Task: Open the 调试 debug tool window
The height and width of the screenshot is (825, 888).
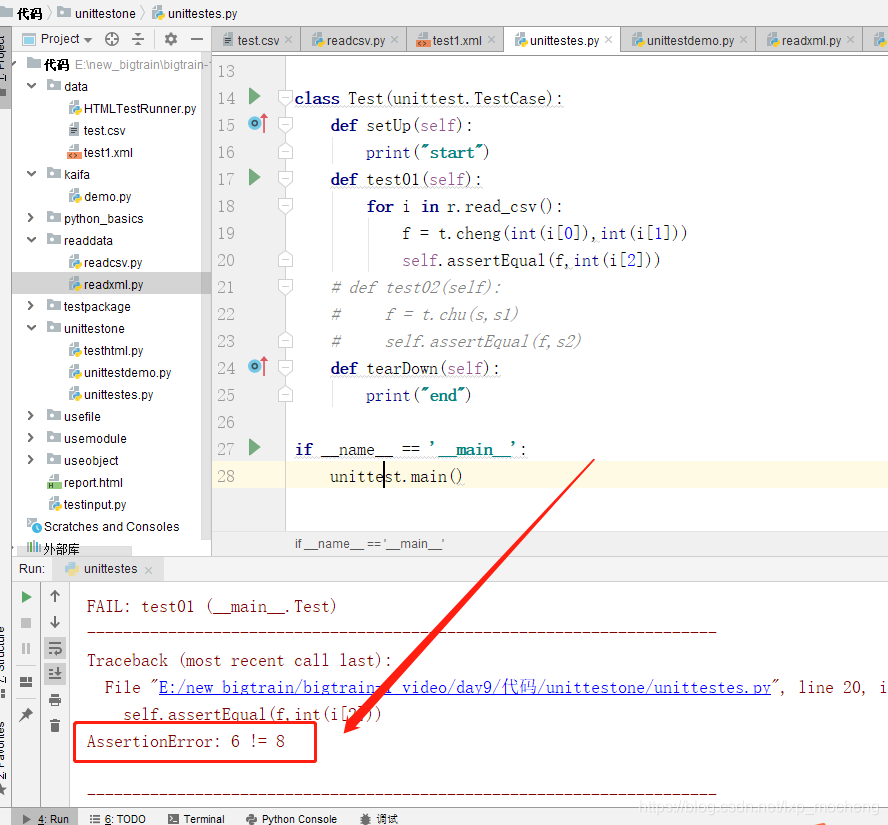Action: (379, 819)
